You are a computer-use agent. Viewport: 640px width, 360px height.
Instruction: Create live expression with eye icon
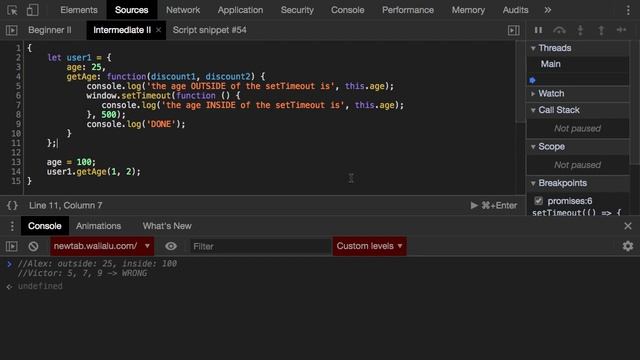pos(171,246)
